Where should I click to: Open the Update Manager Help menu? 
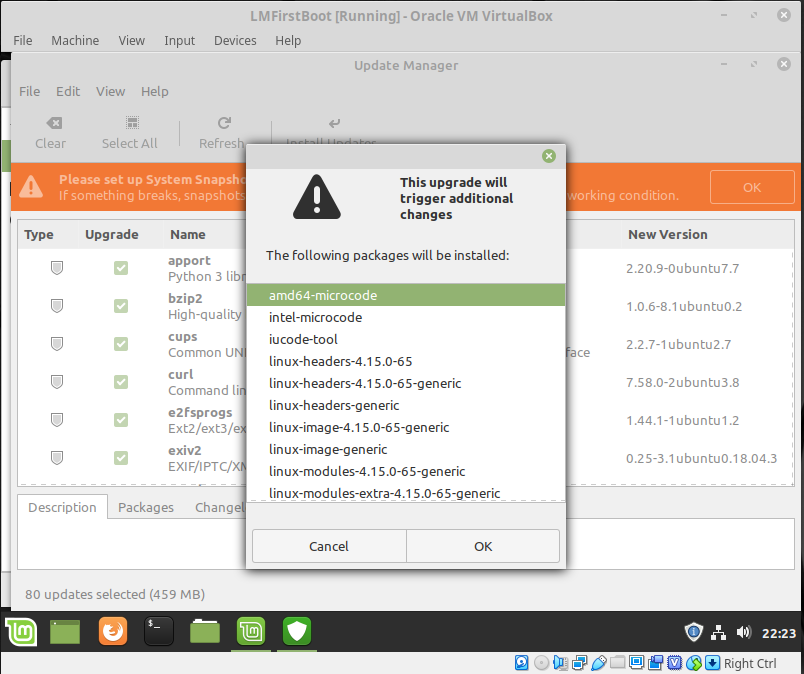[154, 91]
